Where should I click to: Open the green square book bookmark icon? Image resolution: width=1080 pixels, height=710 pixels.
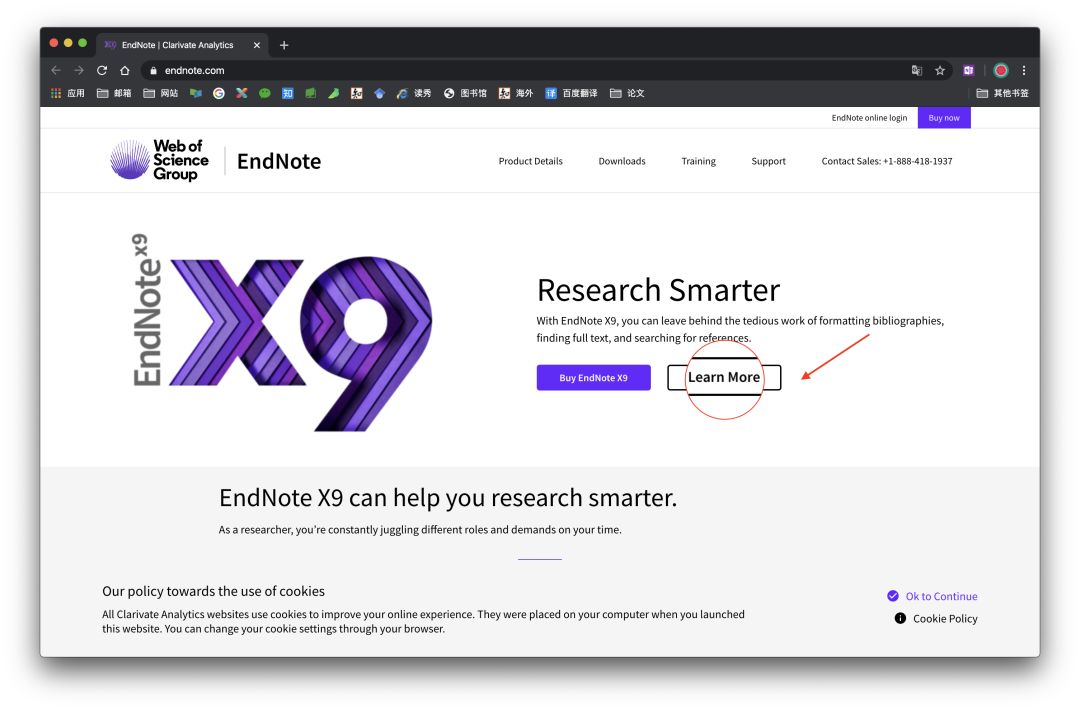(x=311, y=93)
